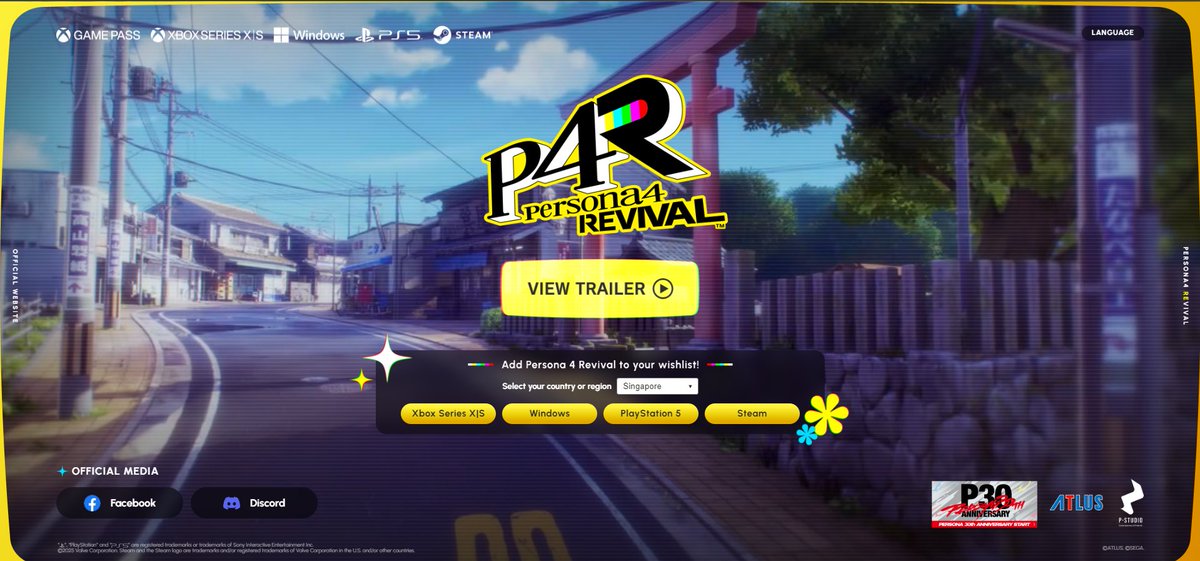Click the PS5 logo in header
Screen dimensions: 1200x561
(x=388, y=35)
